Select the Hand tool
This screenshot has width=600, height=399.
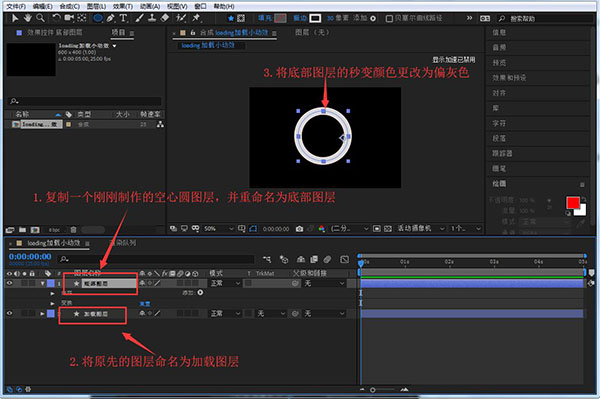pyautogui.click(x=27, y=18)
